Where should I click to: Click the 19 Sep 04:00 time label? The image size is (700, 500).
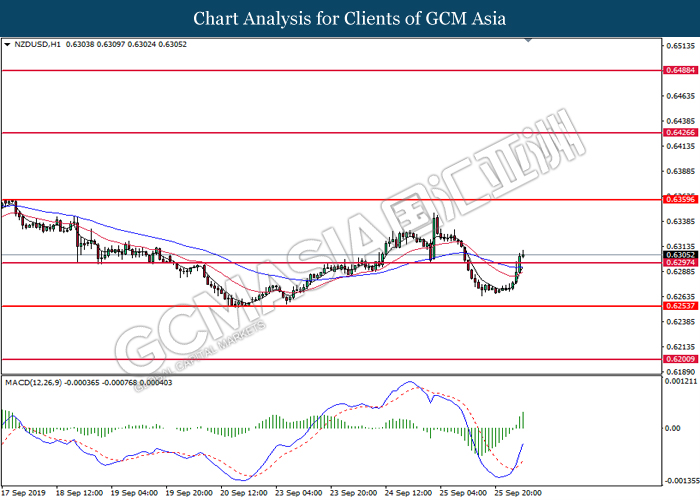[134, 493]
